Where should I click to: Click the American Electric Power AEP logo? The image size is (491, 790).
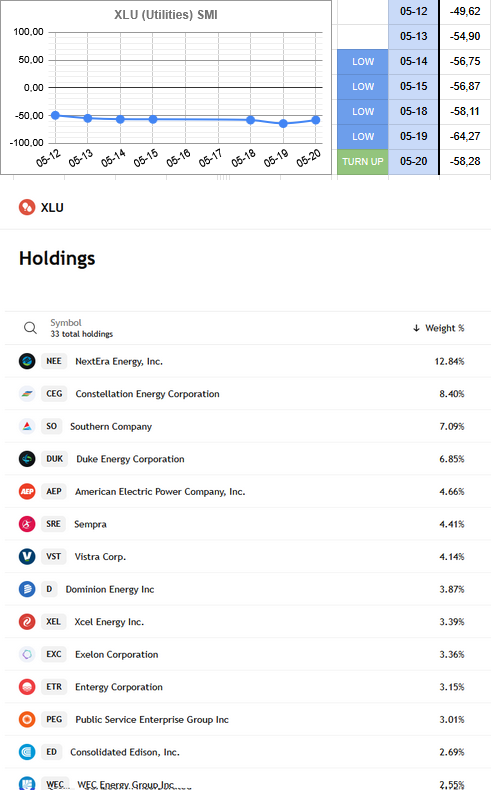27,491
